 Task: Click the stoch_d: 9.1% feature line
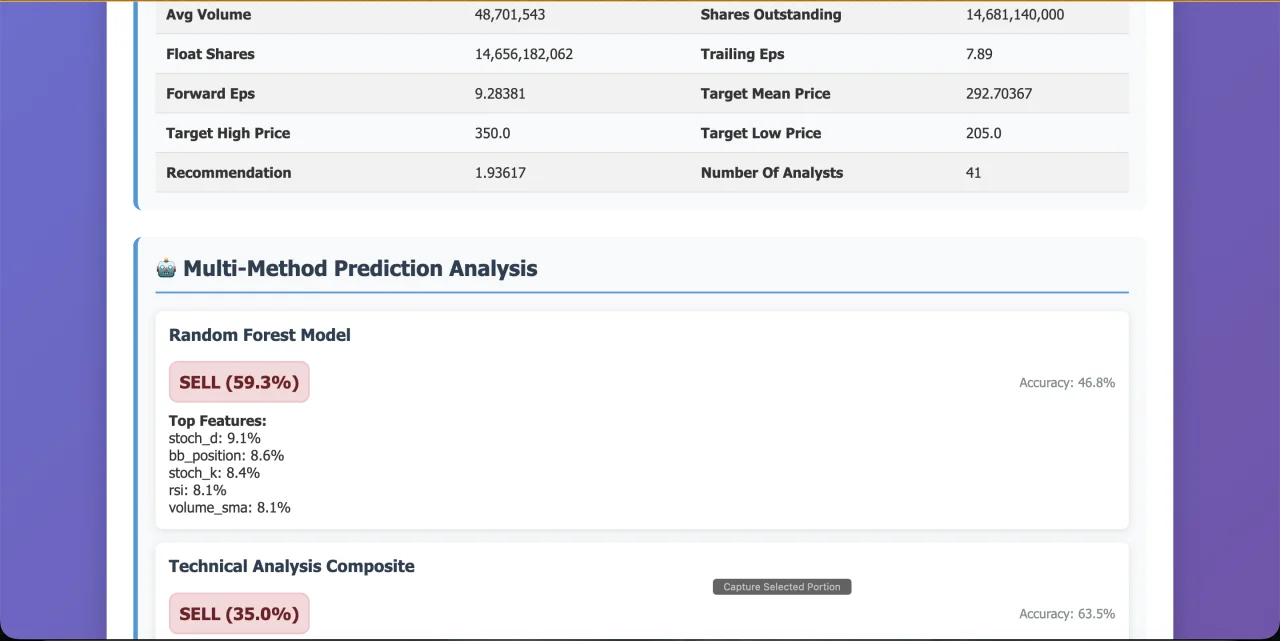[x=215, y=438]
